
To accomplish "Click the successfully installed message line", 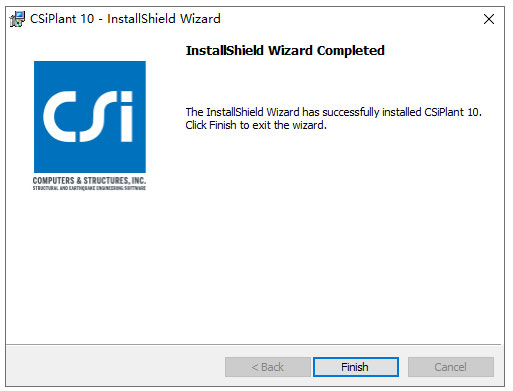I will tap(333, 112).
